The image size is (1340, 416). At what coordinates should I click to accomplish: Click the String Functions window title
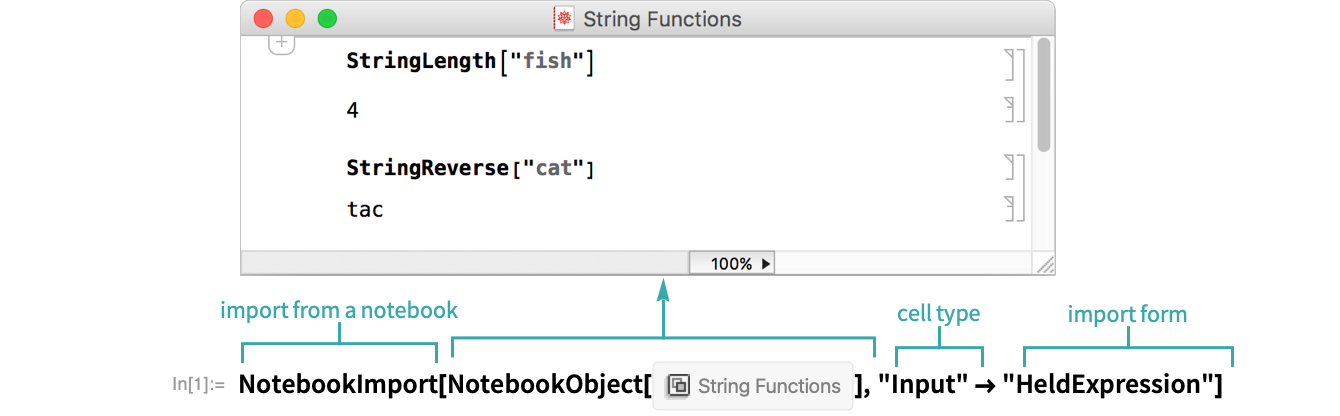[x=662, y=19]
